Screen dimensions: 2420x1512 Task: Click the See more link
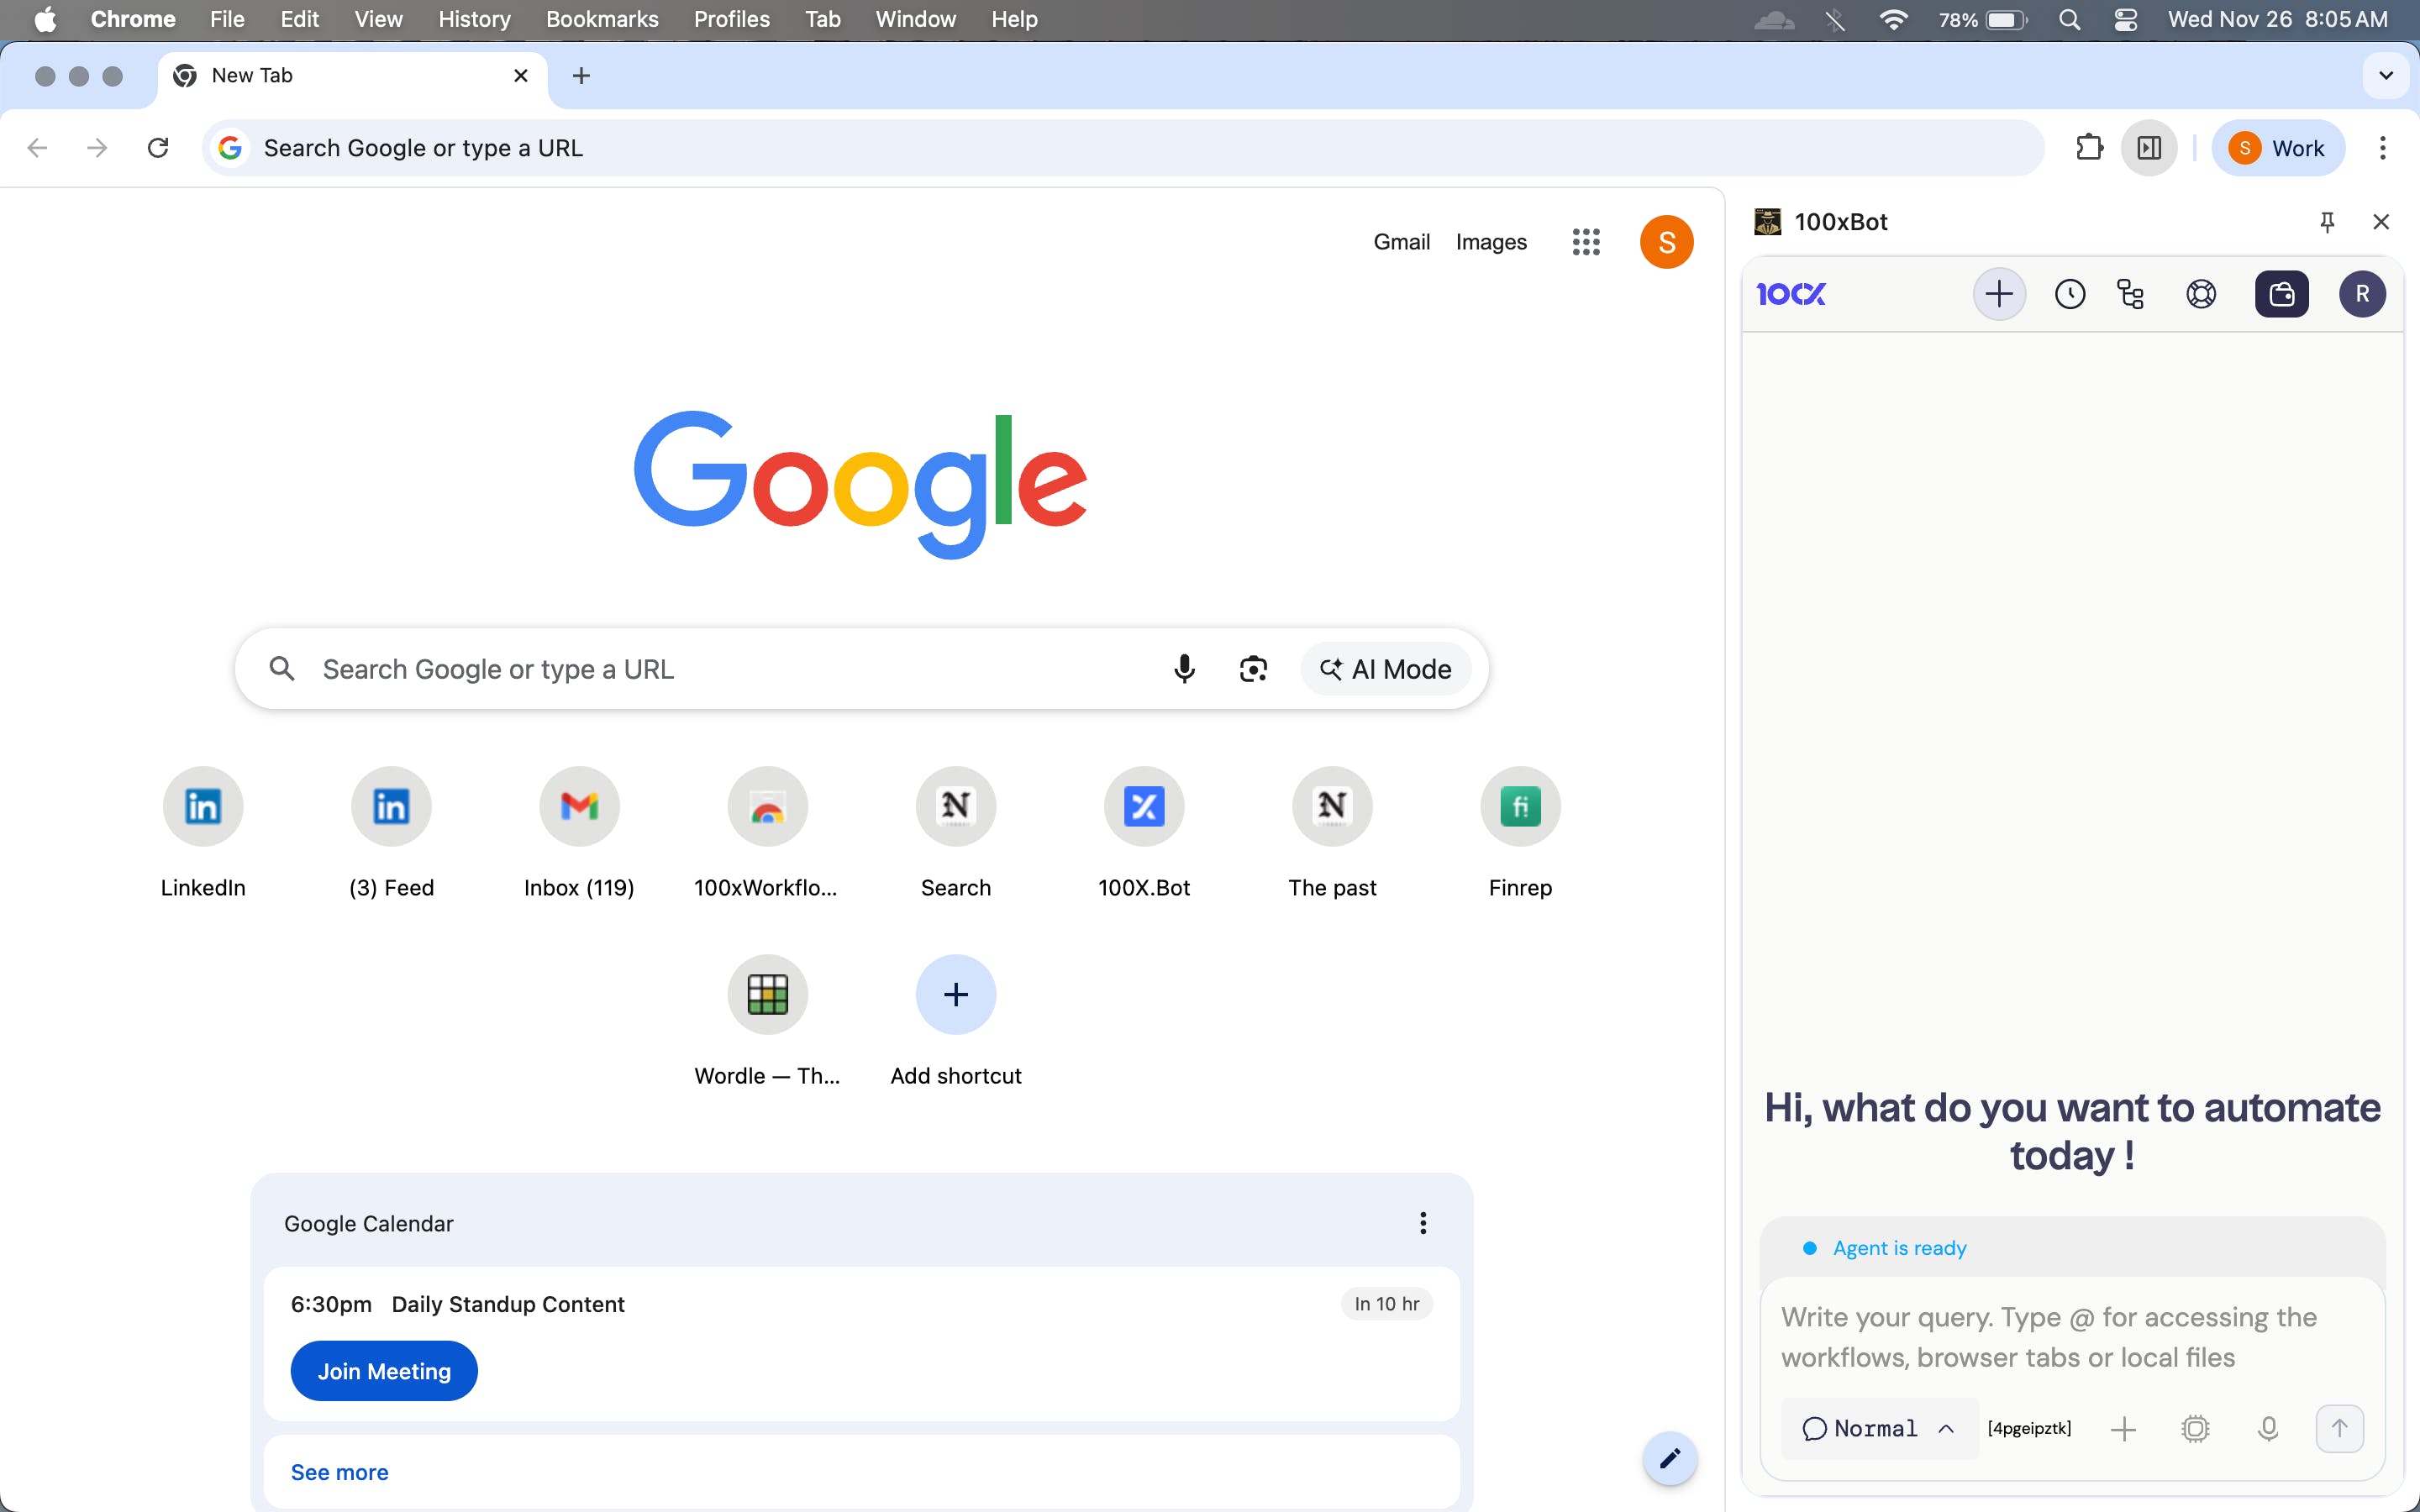[x=339, y=1472]
